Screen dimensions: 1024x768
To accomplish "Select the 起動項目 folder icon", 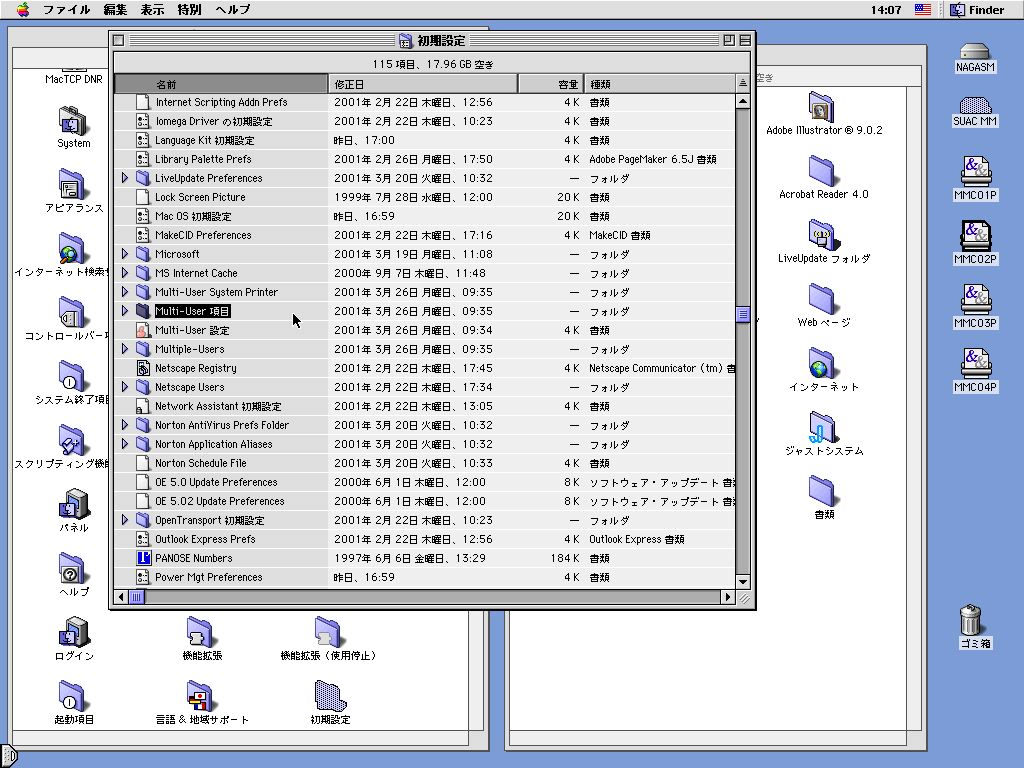I will [x=72, y=697].
